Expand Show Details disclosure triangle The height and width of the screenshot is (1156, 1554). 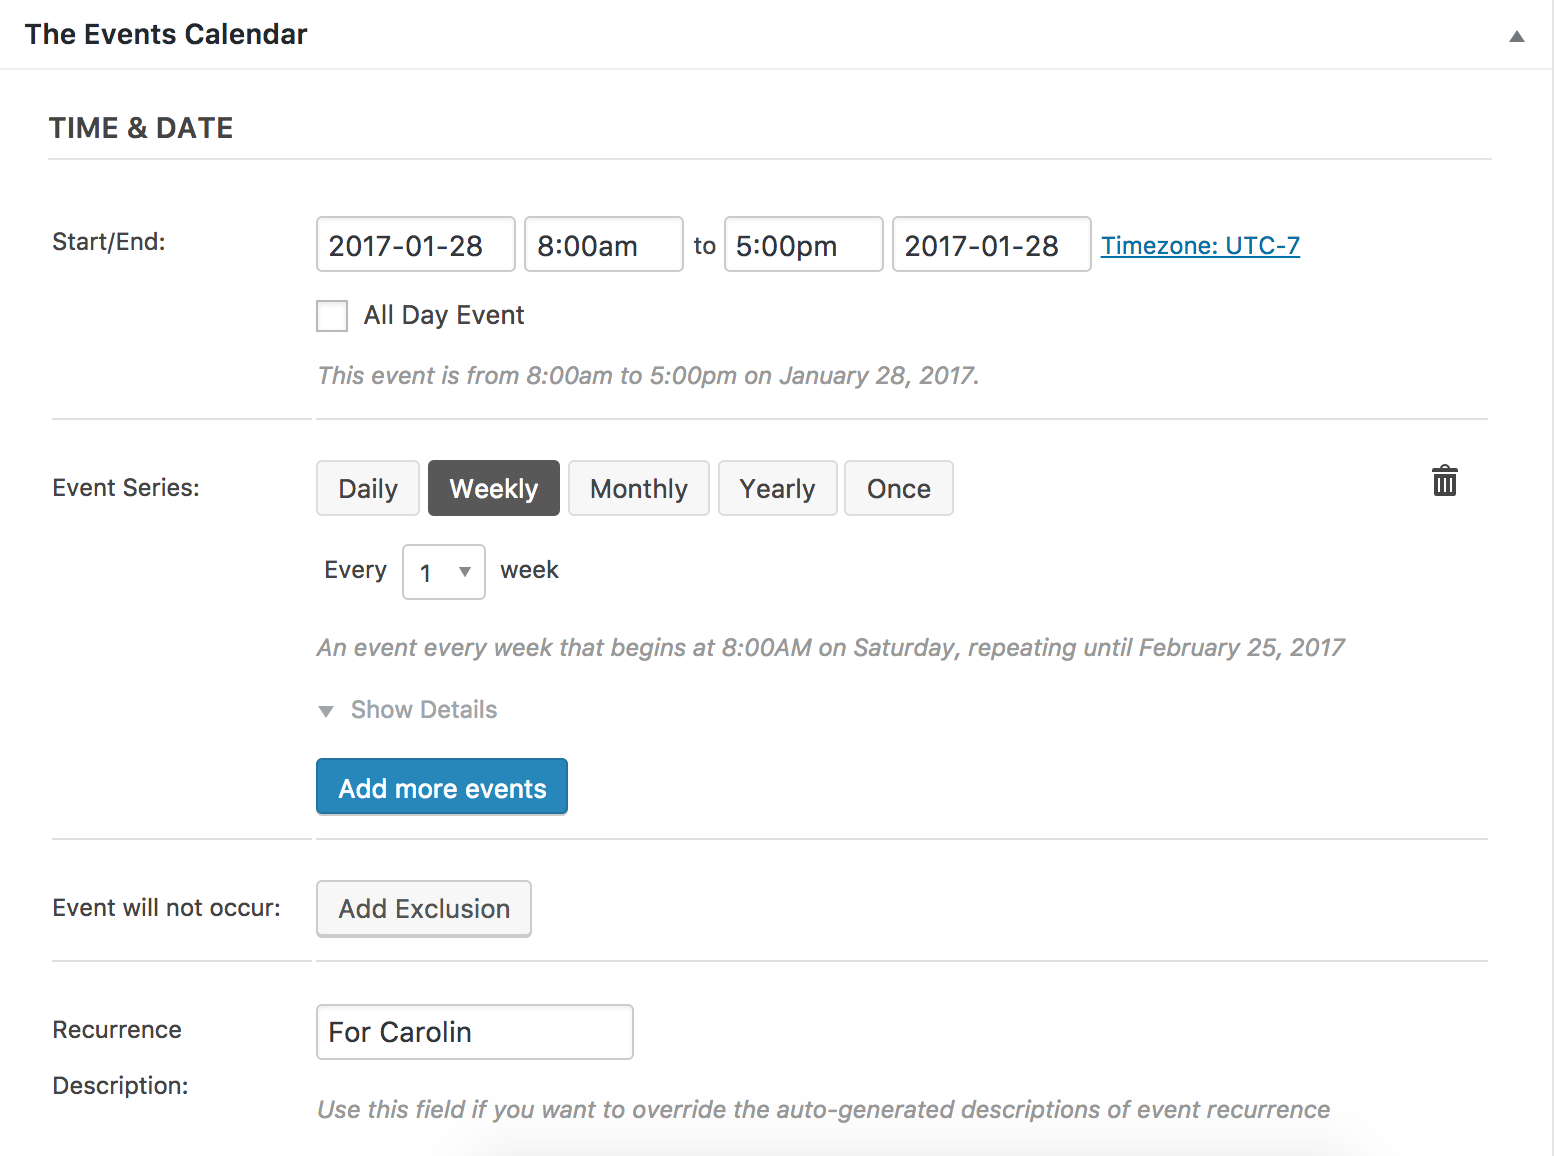326,711
